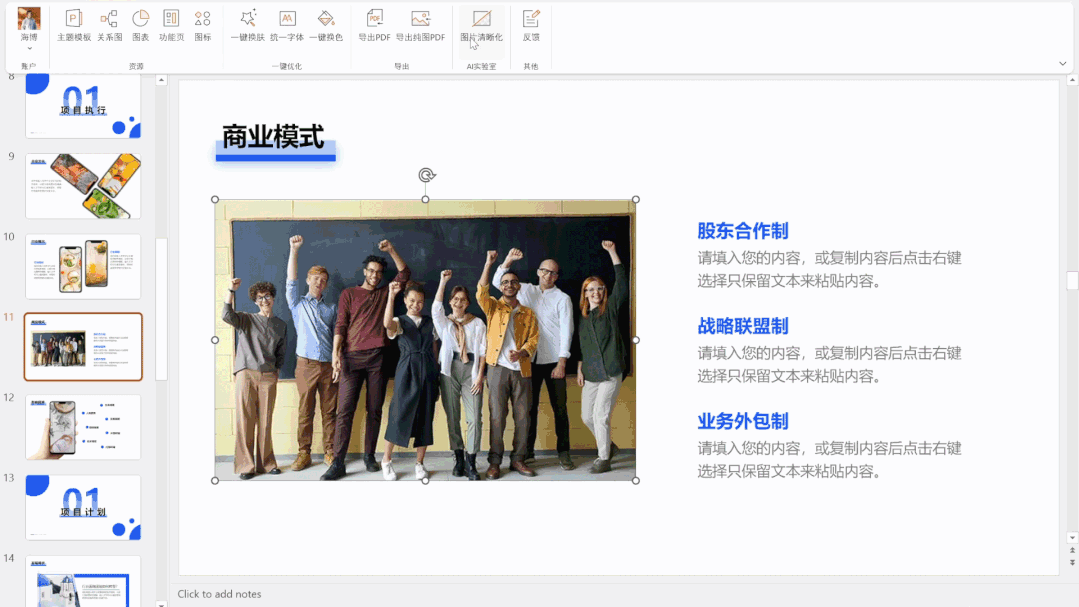Click the rotation handle above the photo

[x=427, y=175]
